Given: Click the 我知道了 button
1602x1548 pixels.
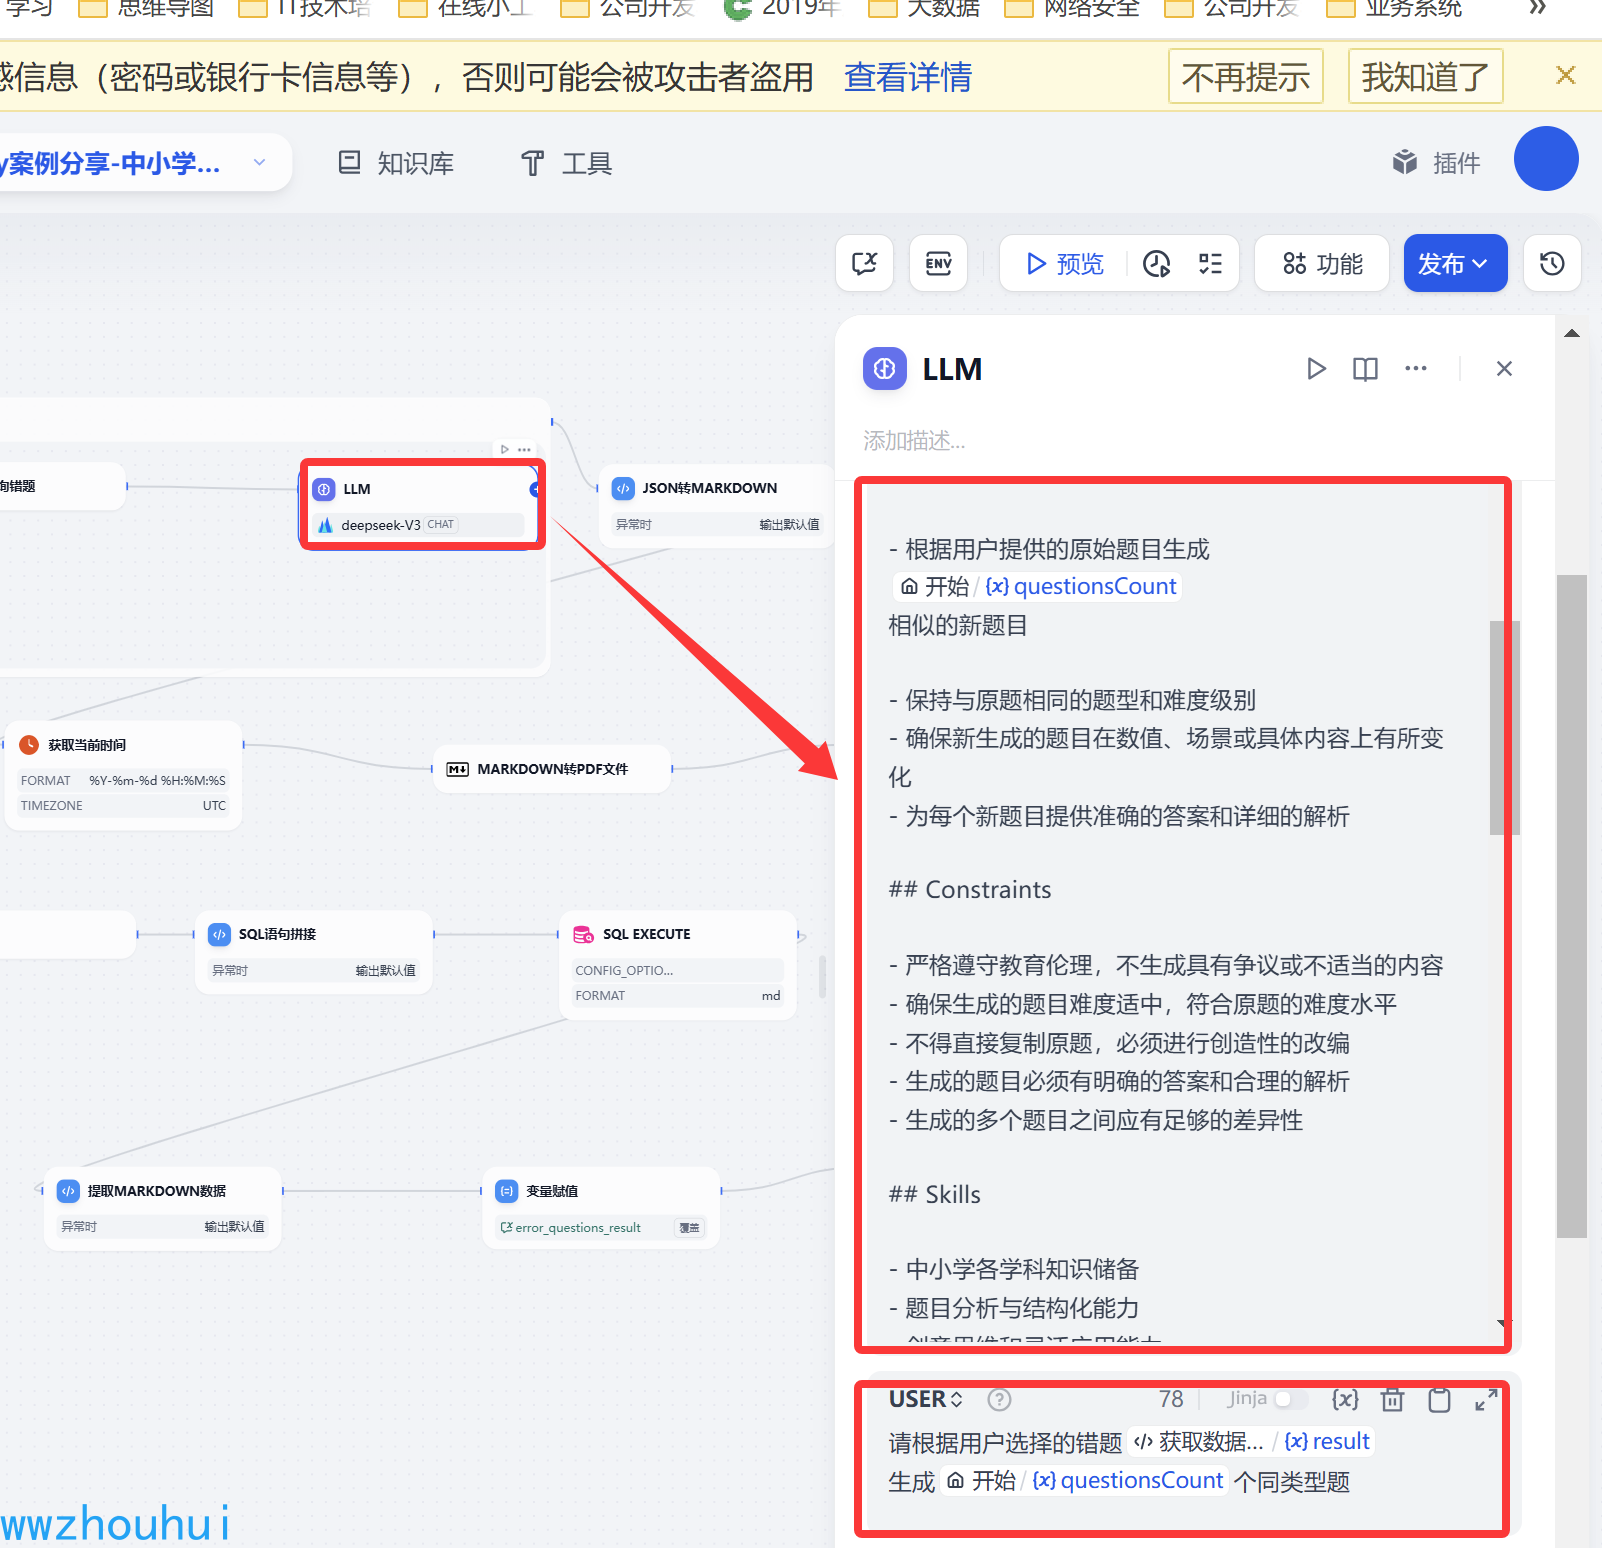Looking at the screenshot, I should [x=1426, y=76].
